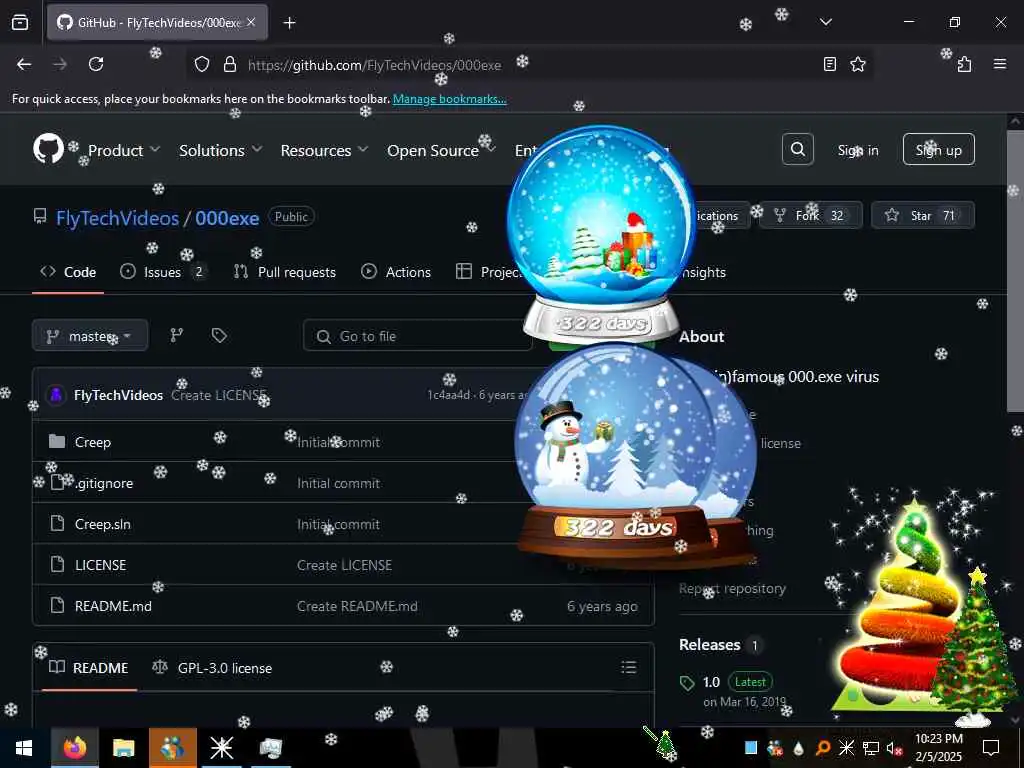
Task: Open the list all tabs chevron
Action: (x=825, y=22)
